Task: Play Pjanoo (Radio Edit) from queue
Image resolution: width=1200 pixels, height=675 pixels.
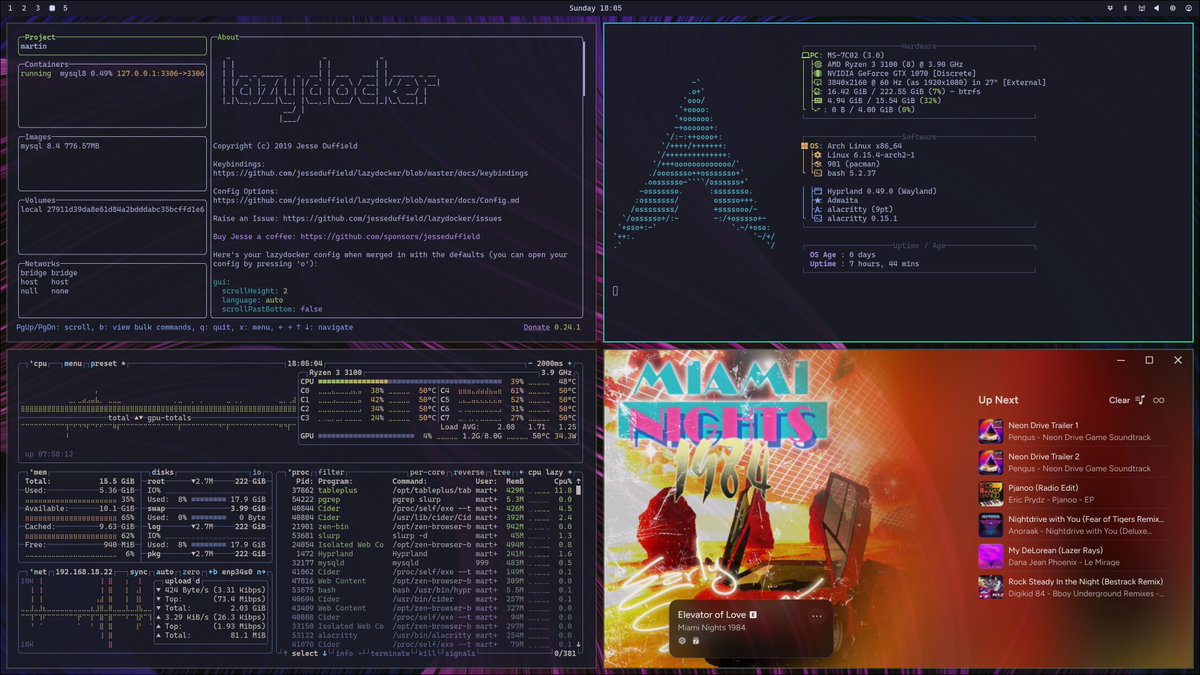Action: (1072, 493)
